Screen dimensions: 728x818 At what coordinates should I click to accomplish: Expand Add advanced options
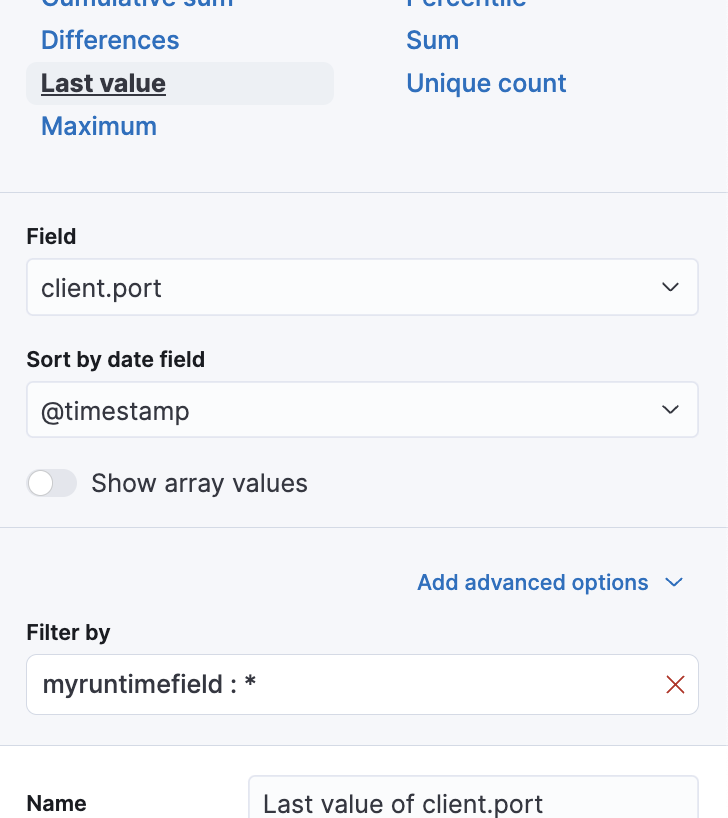(533, 582)
